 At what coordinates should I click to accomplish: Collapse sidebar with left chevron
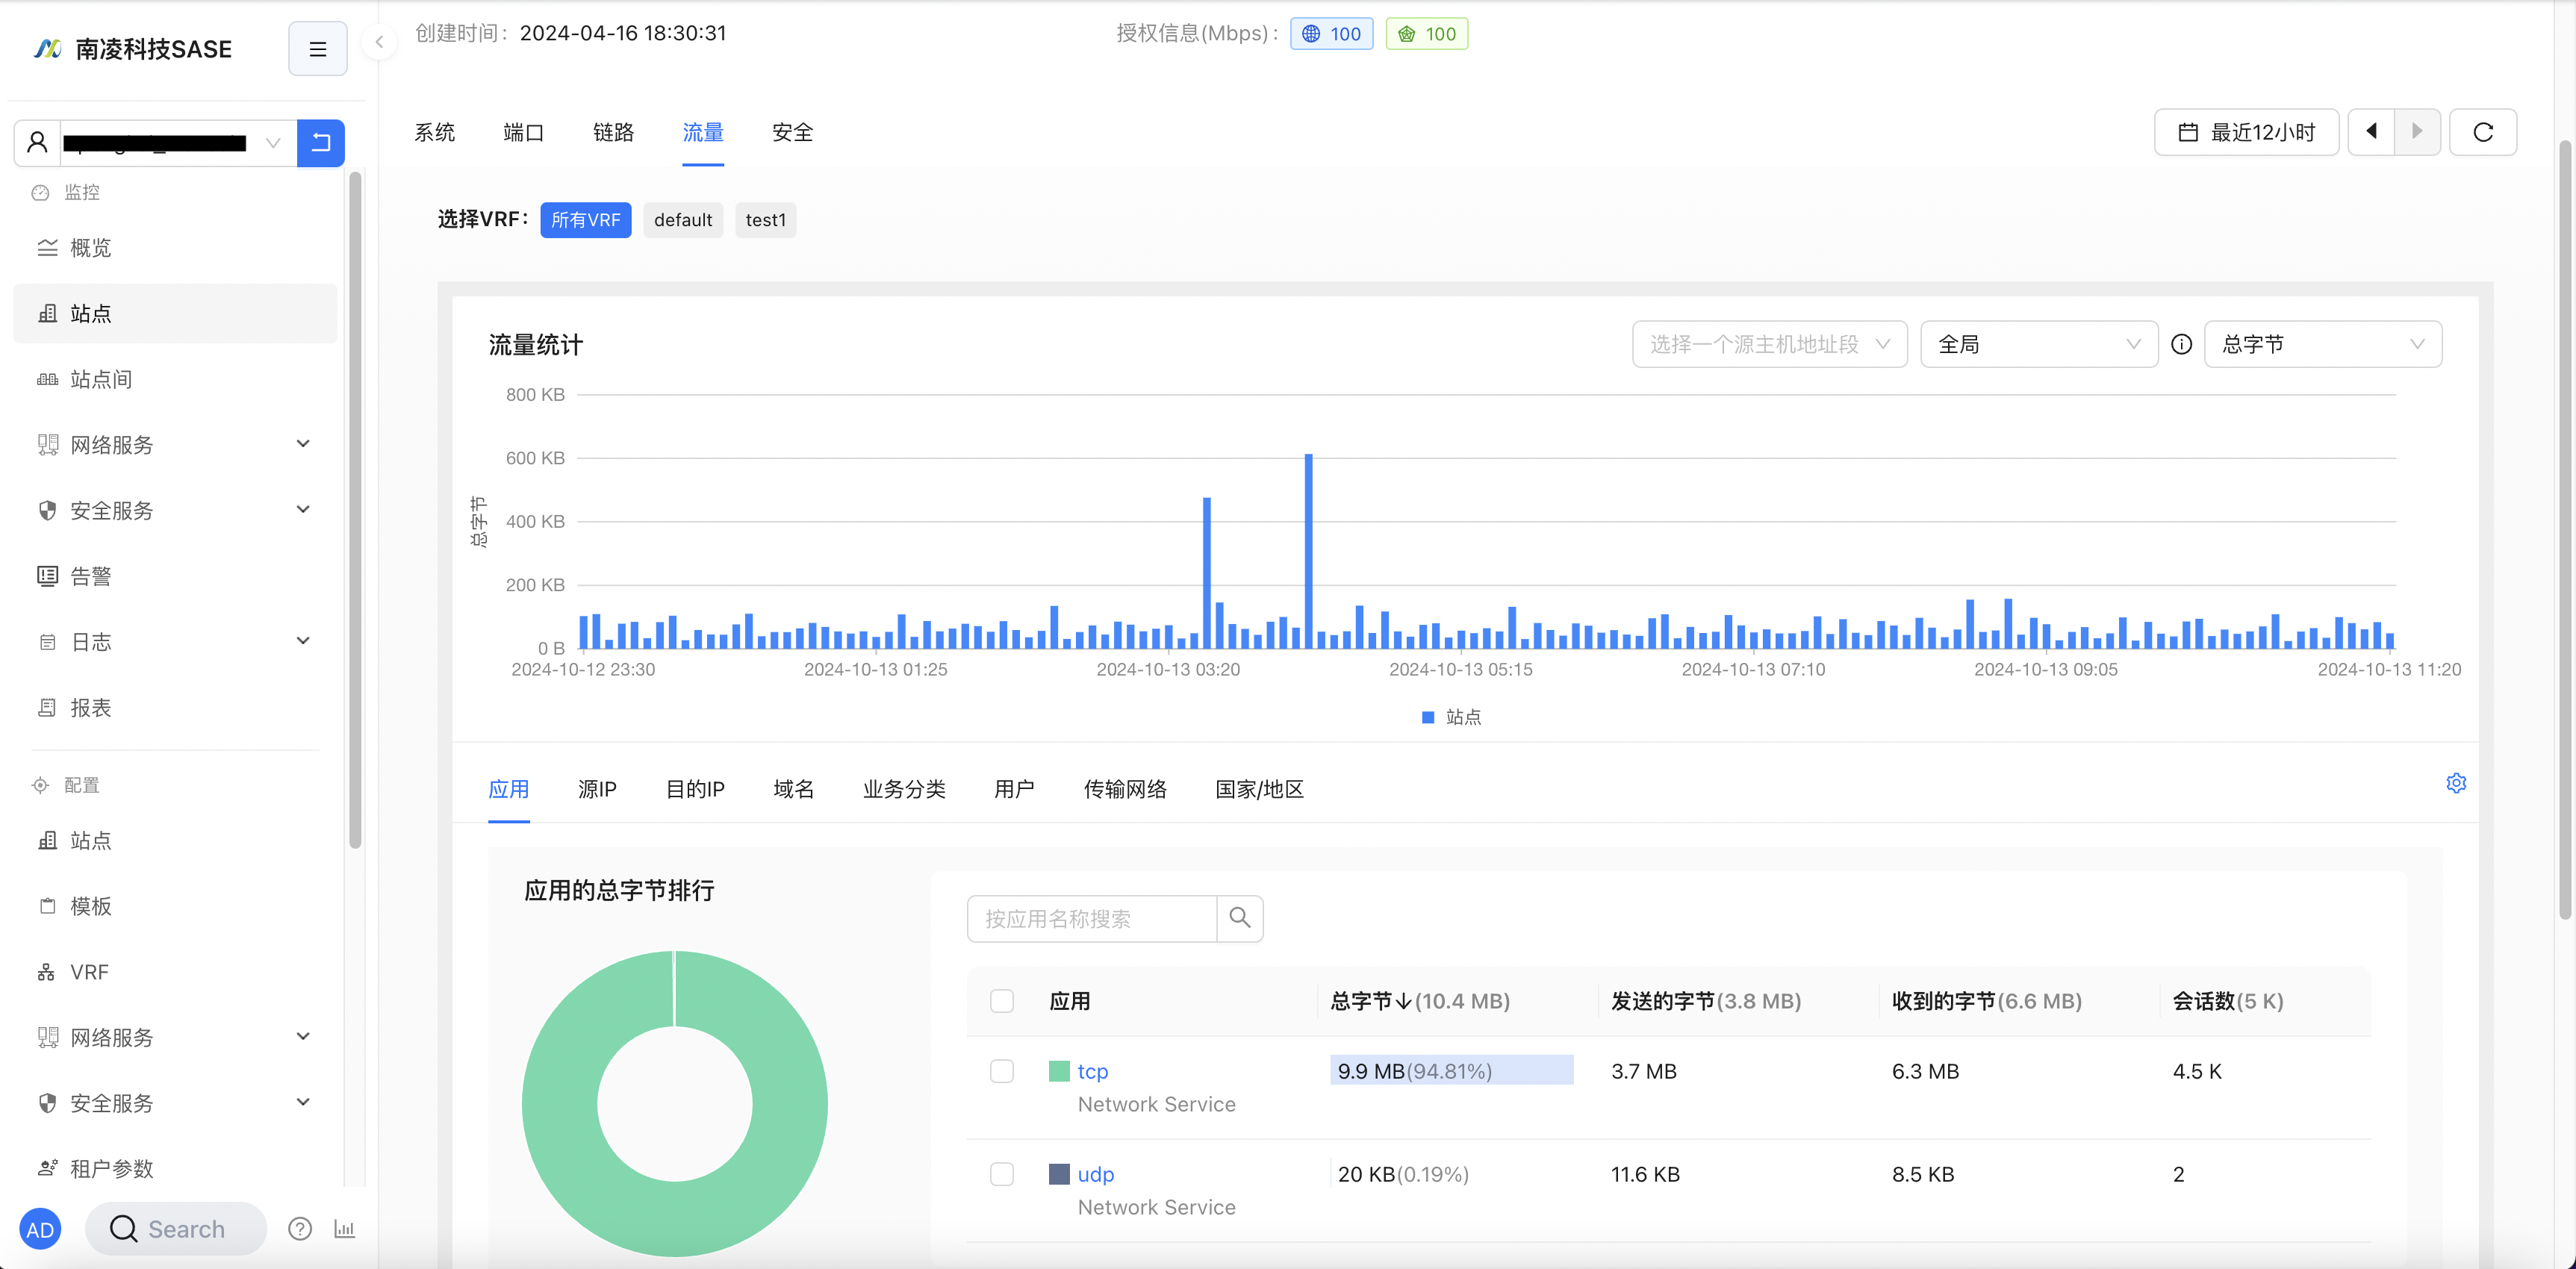[x=379, y=42]
